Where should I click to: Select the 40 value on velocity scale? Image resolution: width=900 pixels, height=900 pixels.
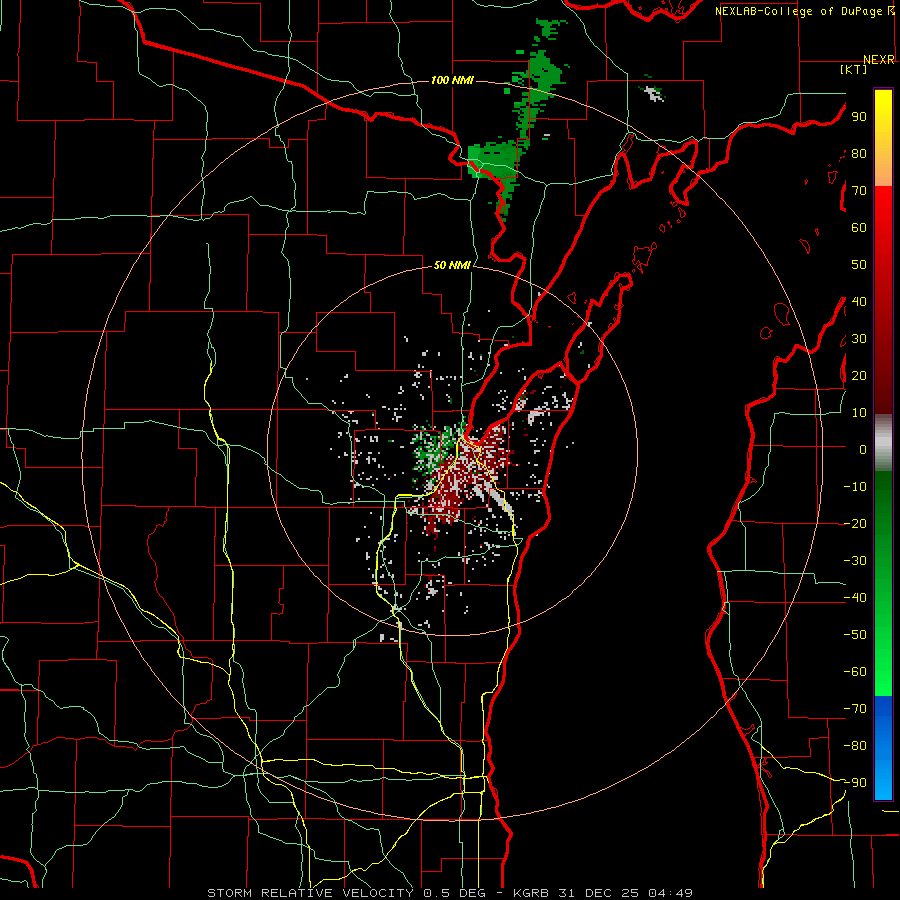tap(859, 301)
